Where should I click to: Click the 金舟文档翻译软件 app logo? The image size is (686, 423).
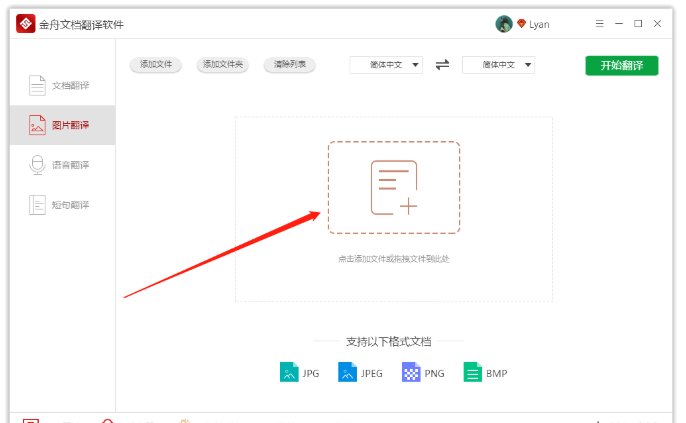point(26,24)
